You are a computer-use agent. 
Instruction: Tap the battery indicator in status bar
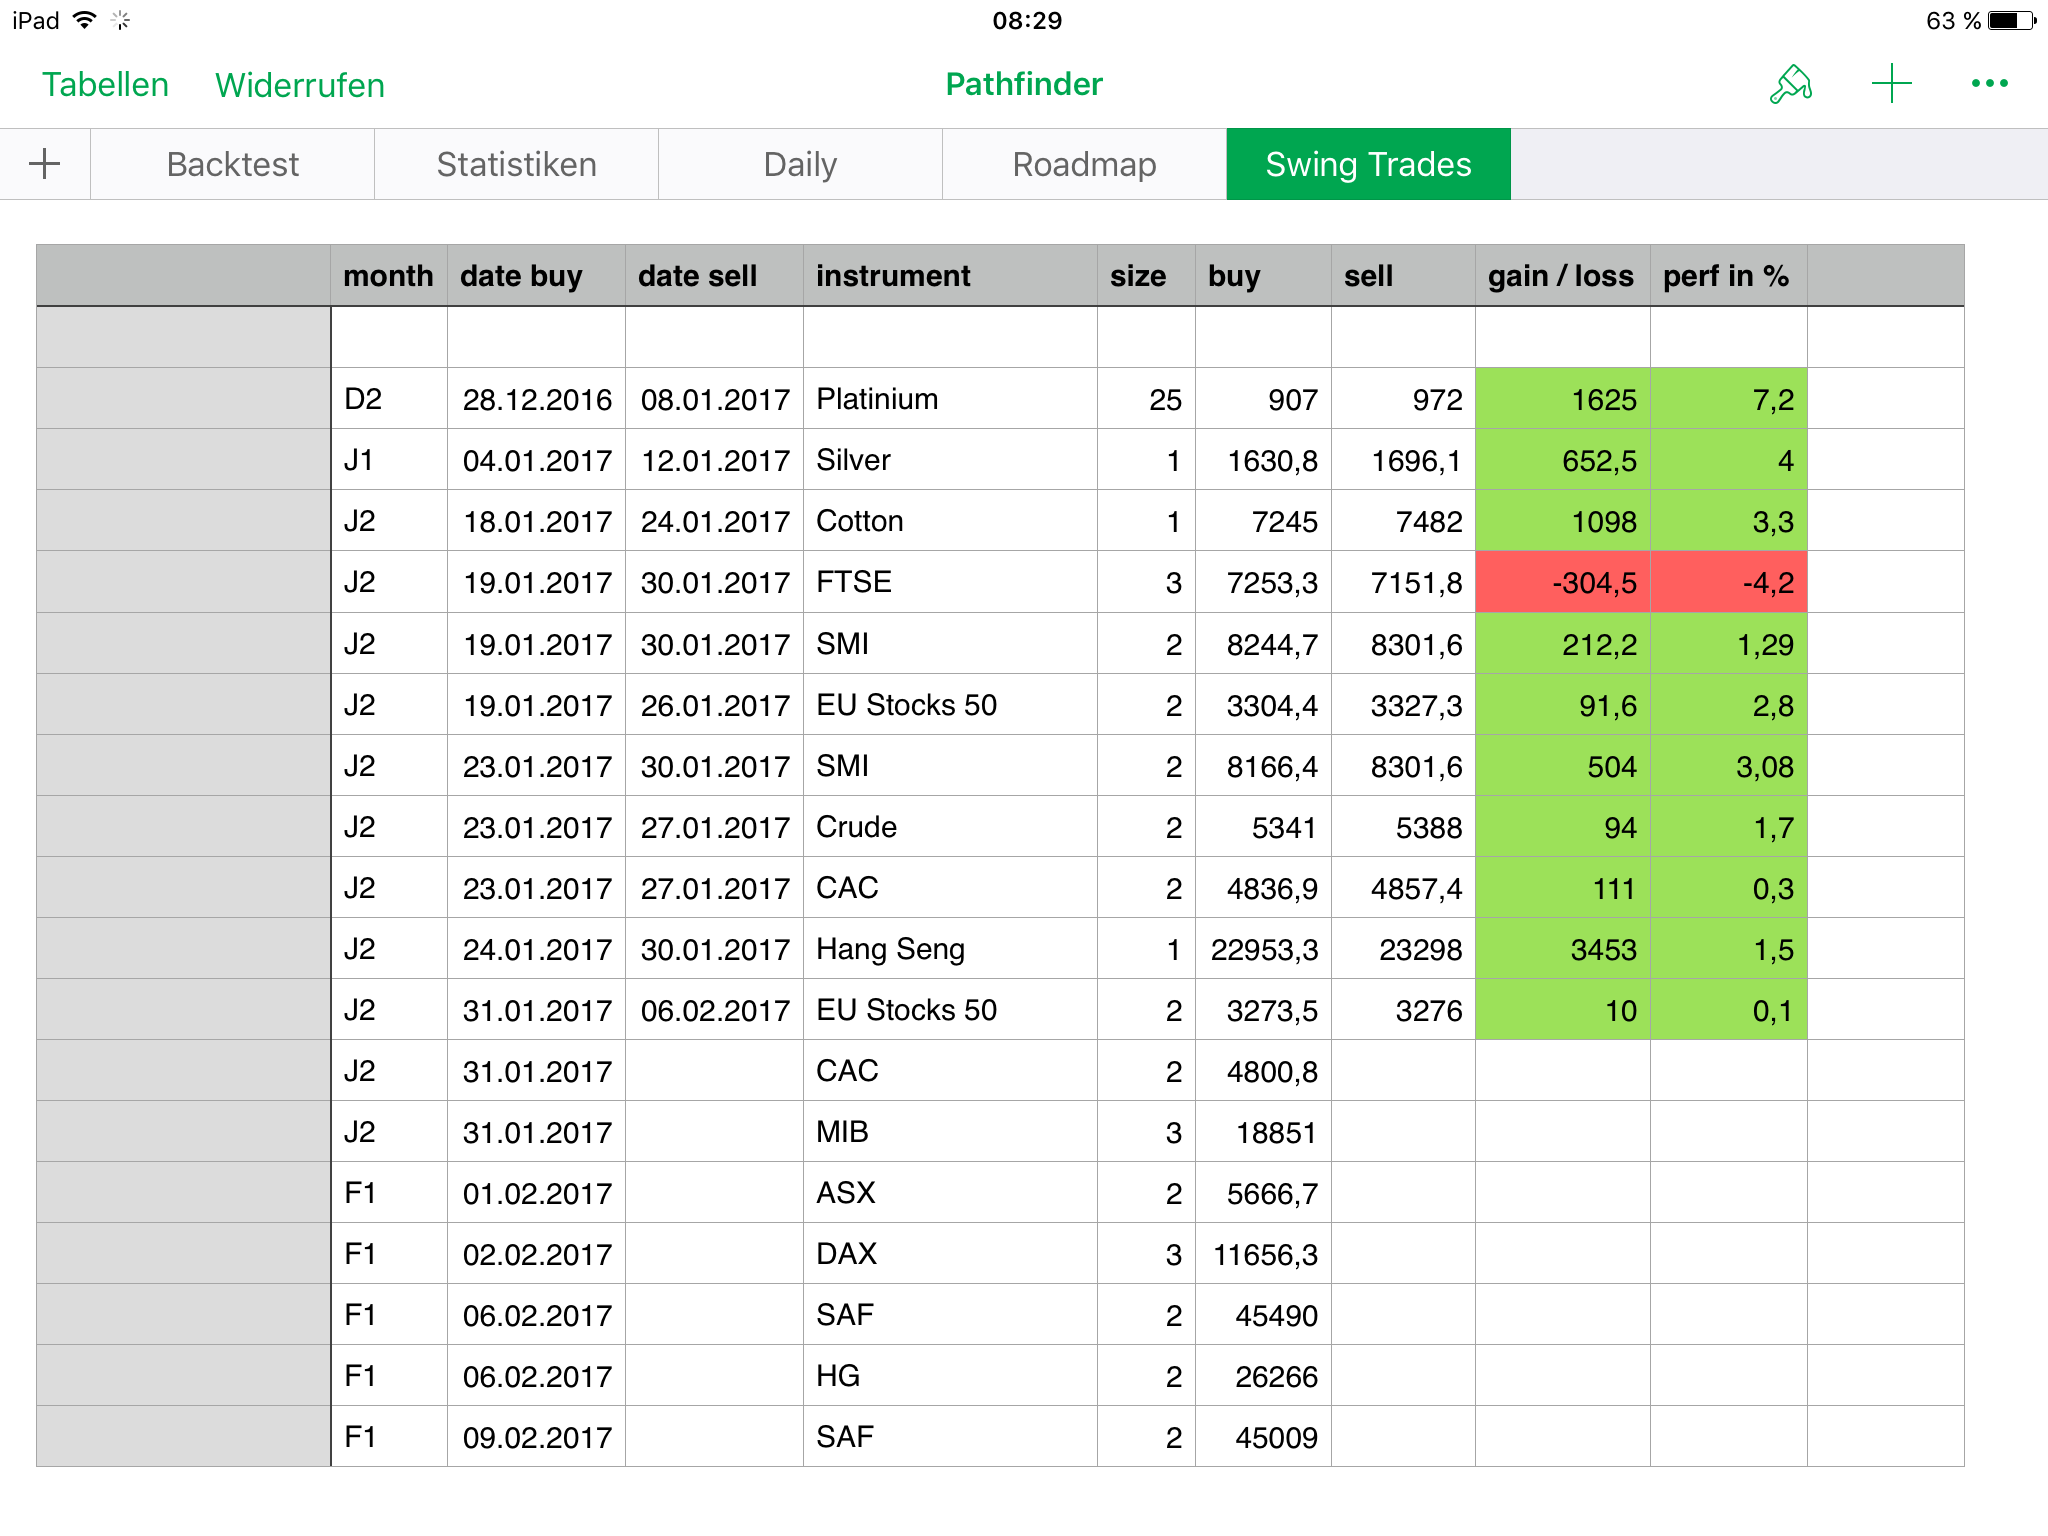coord(2011,21)
